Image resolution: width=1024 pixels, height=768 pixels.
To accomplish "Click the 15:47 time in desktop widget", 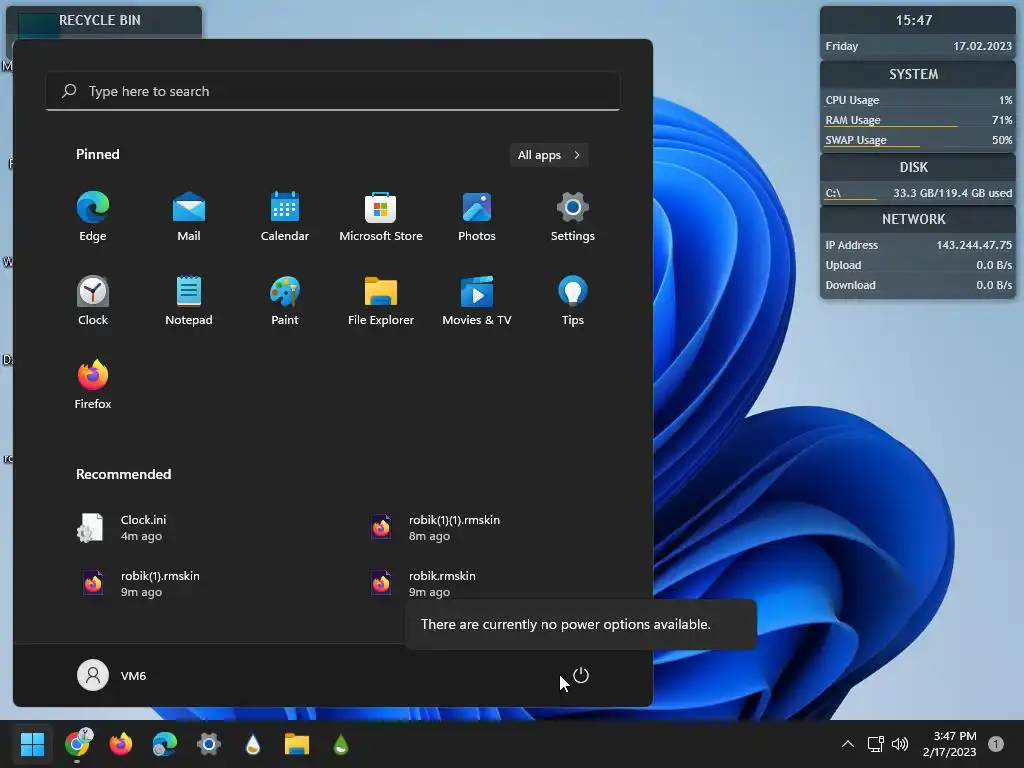I will click(914, 20).
